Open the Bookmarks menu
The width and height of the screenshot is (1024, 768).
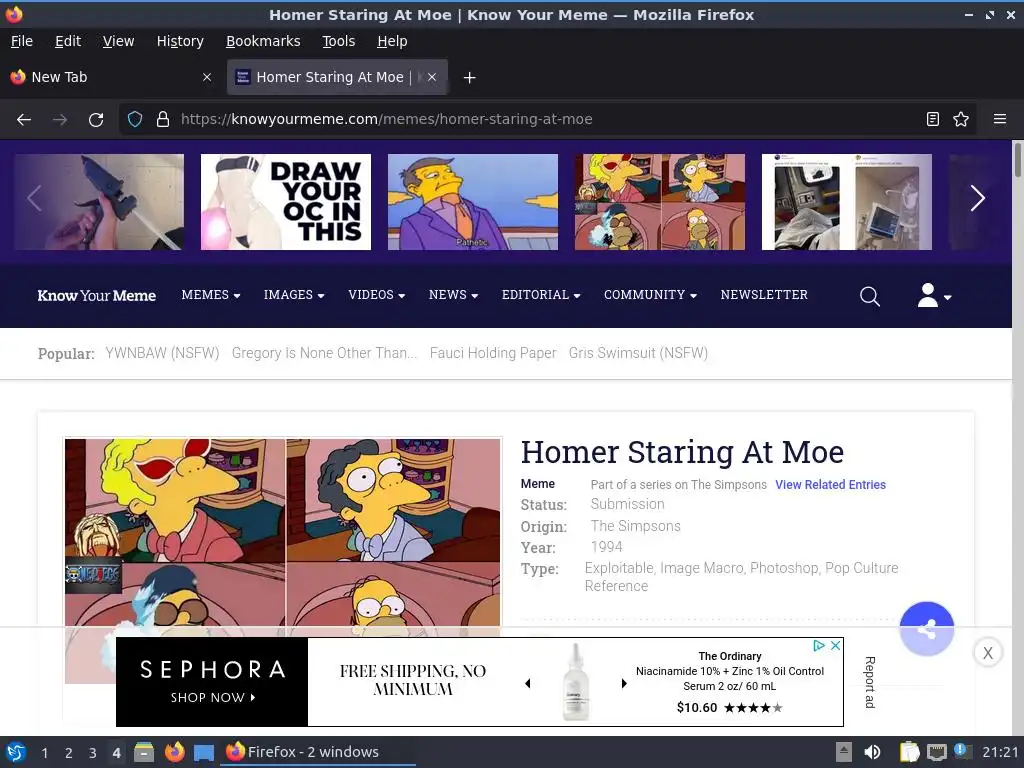[x=263, y=41]
